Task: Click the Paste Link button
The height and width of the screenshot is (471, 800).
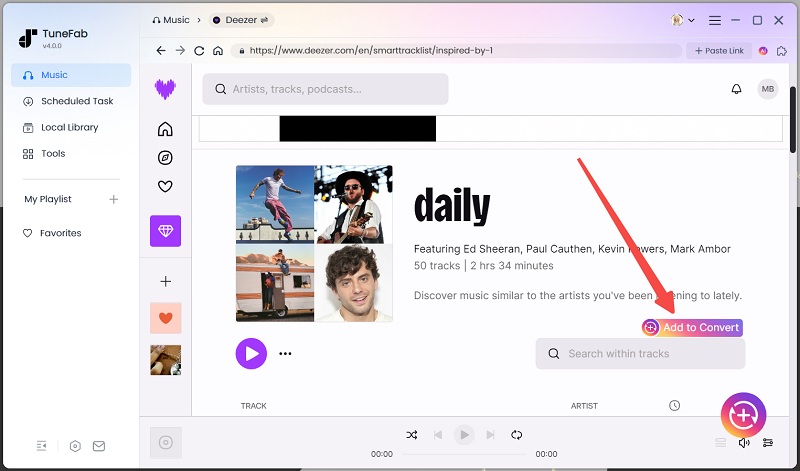Action: 719,50
